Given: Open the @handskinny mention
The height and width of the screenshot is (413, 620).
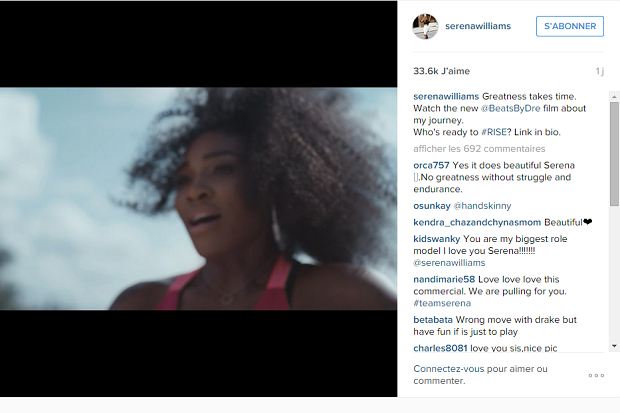Looking at the screenshot, I should (482, 206).
